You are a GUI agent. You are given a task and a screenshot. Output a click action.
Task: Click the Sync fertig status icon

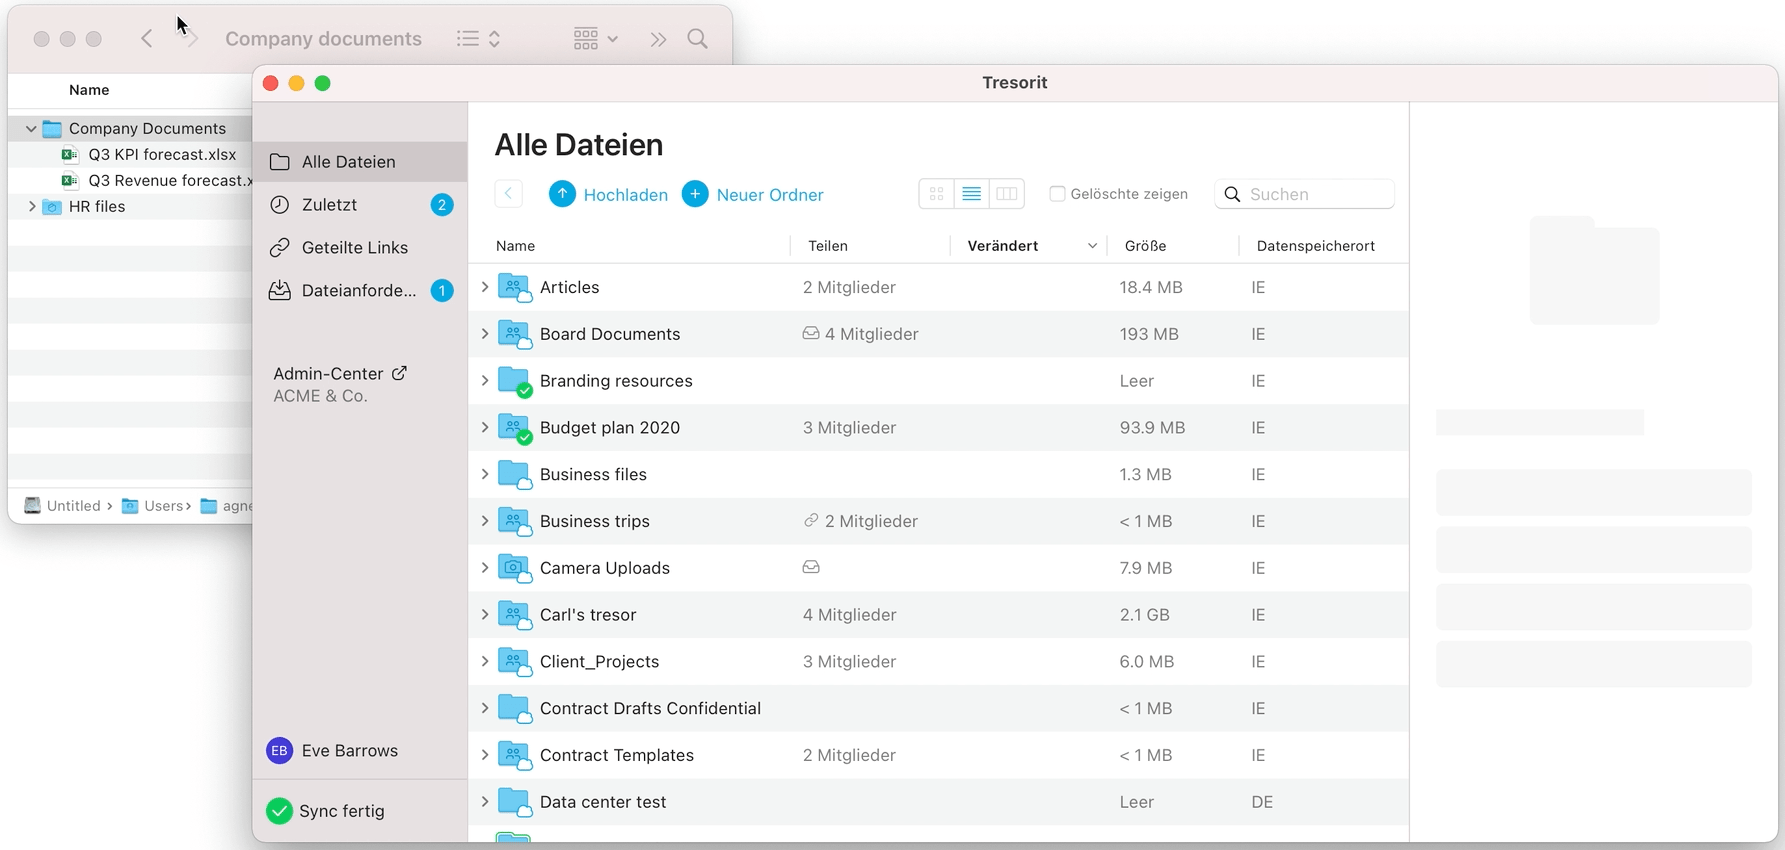coord(279,811)
